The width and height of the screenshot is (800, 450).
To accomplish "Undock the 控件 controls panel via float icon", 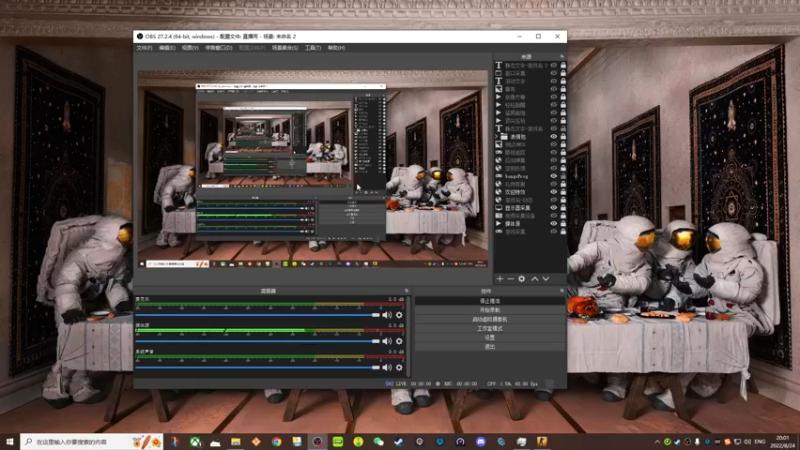I will (x=562, y=291).
